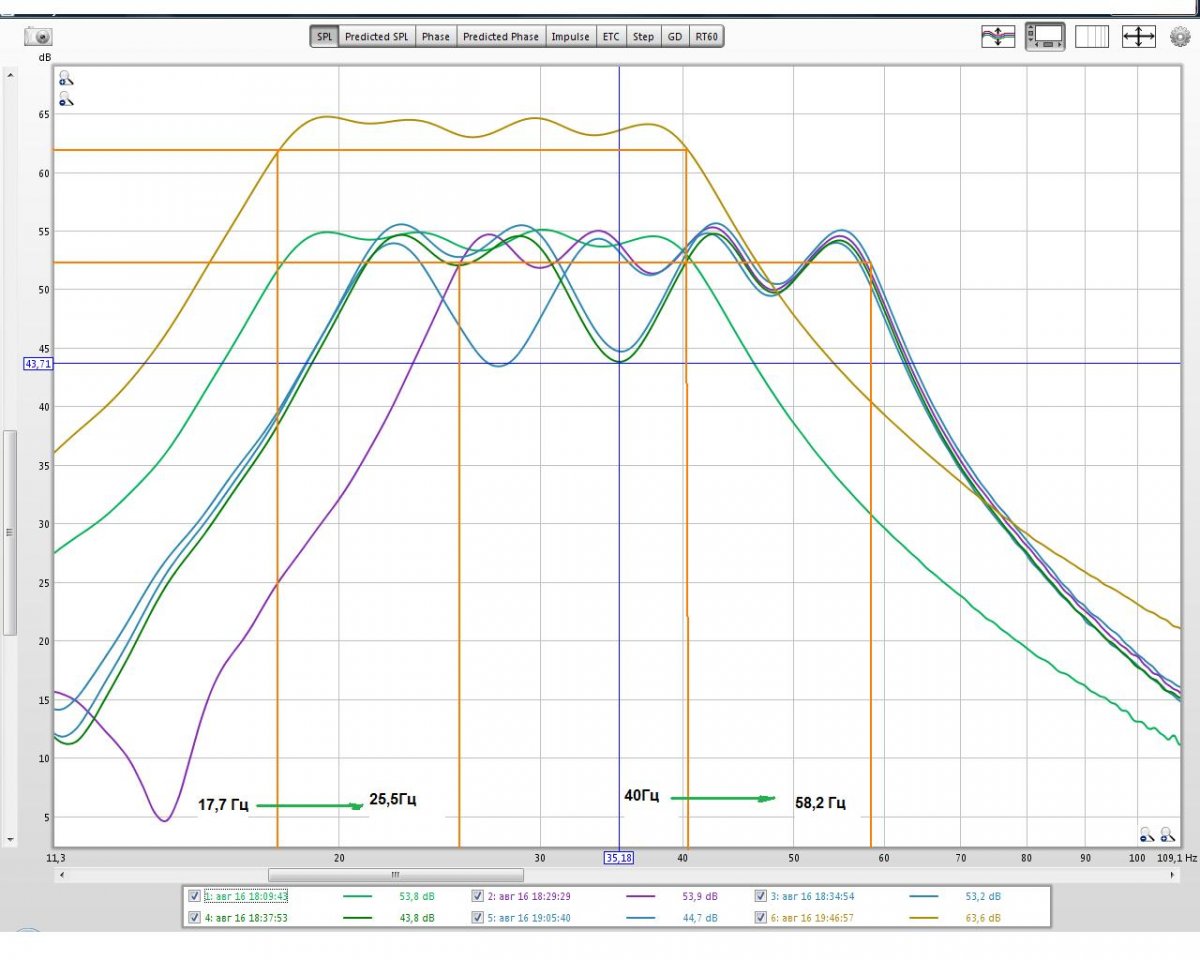
Task: Switch to the Impulse tab
Action: pos(570,37)
